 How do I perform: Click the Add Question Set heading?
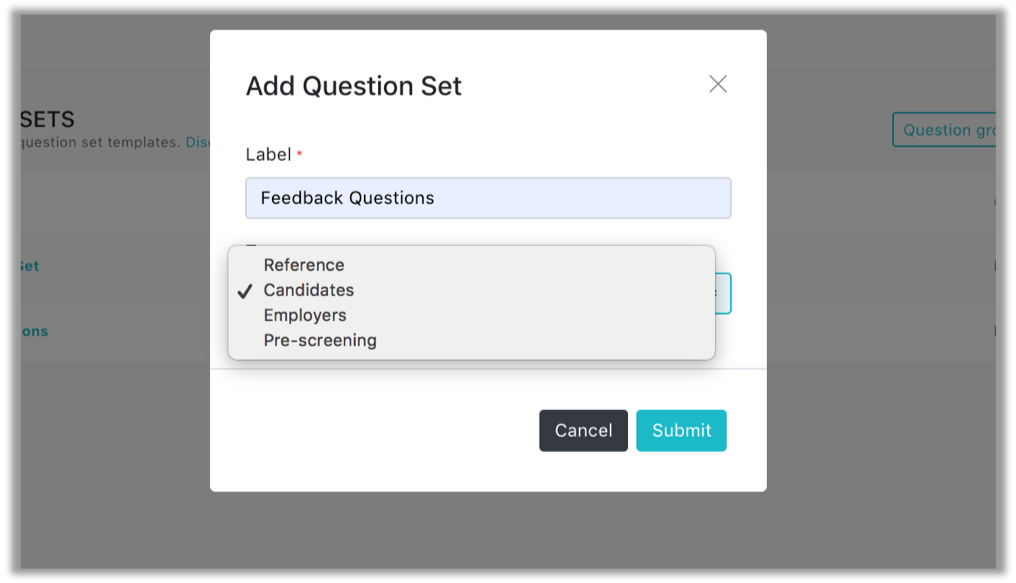click(x=353, y=86)
